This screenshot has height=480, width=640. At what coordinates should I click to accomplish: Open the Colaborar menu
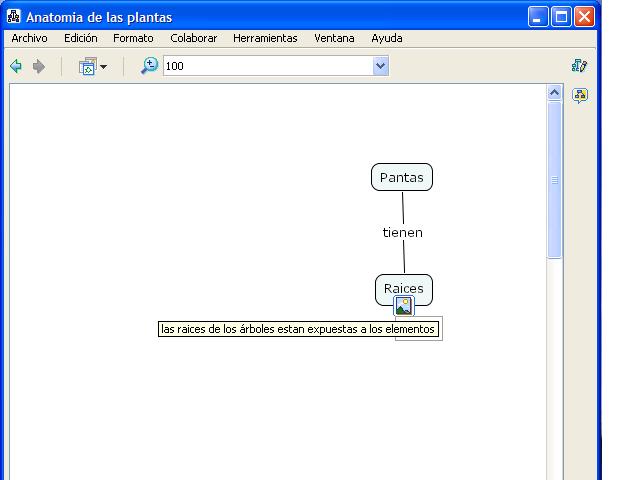tap(193, 38)
